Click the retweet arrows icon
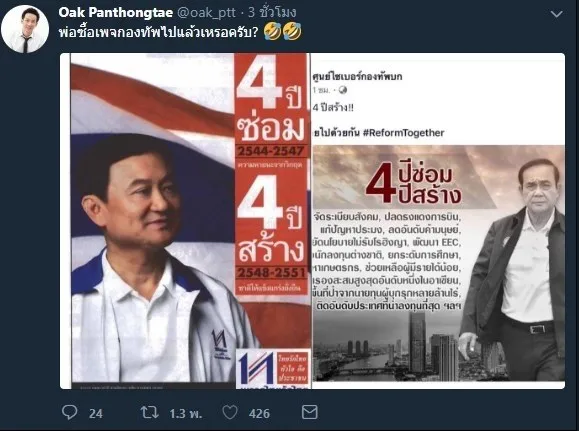Screen dimensions: 579x431 click(150, 412)
